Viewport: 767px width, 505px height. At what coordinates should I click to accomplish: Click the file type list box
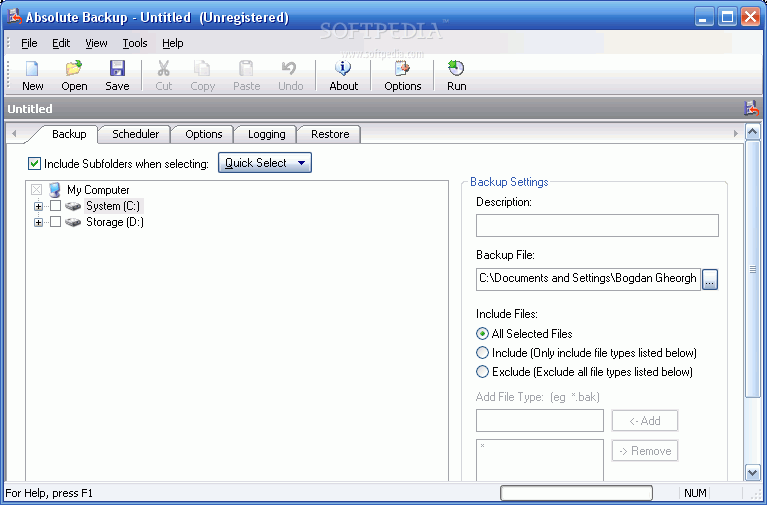click(540, 459)
